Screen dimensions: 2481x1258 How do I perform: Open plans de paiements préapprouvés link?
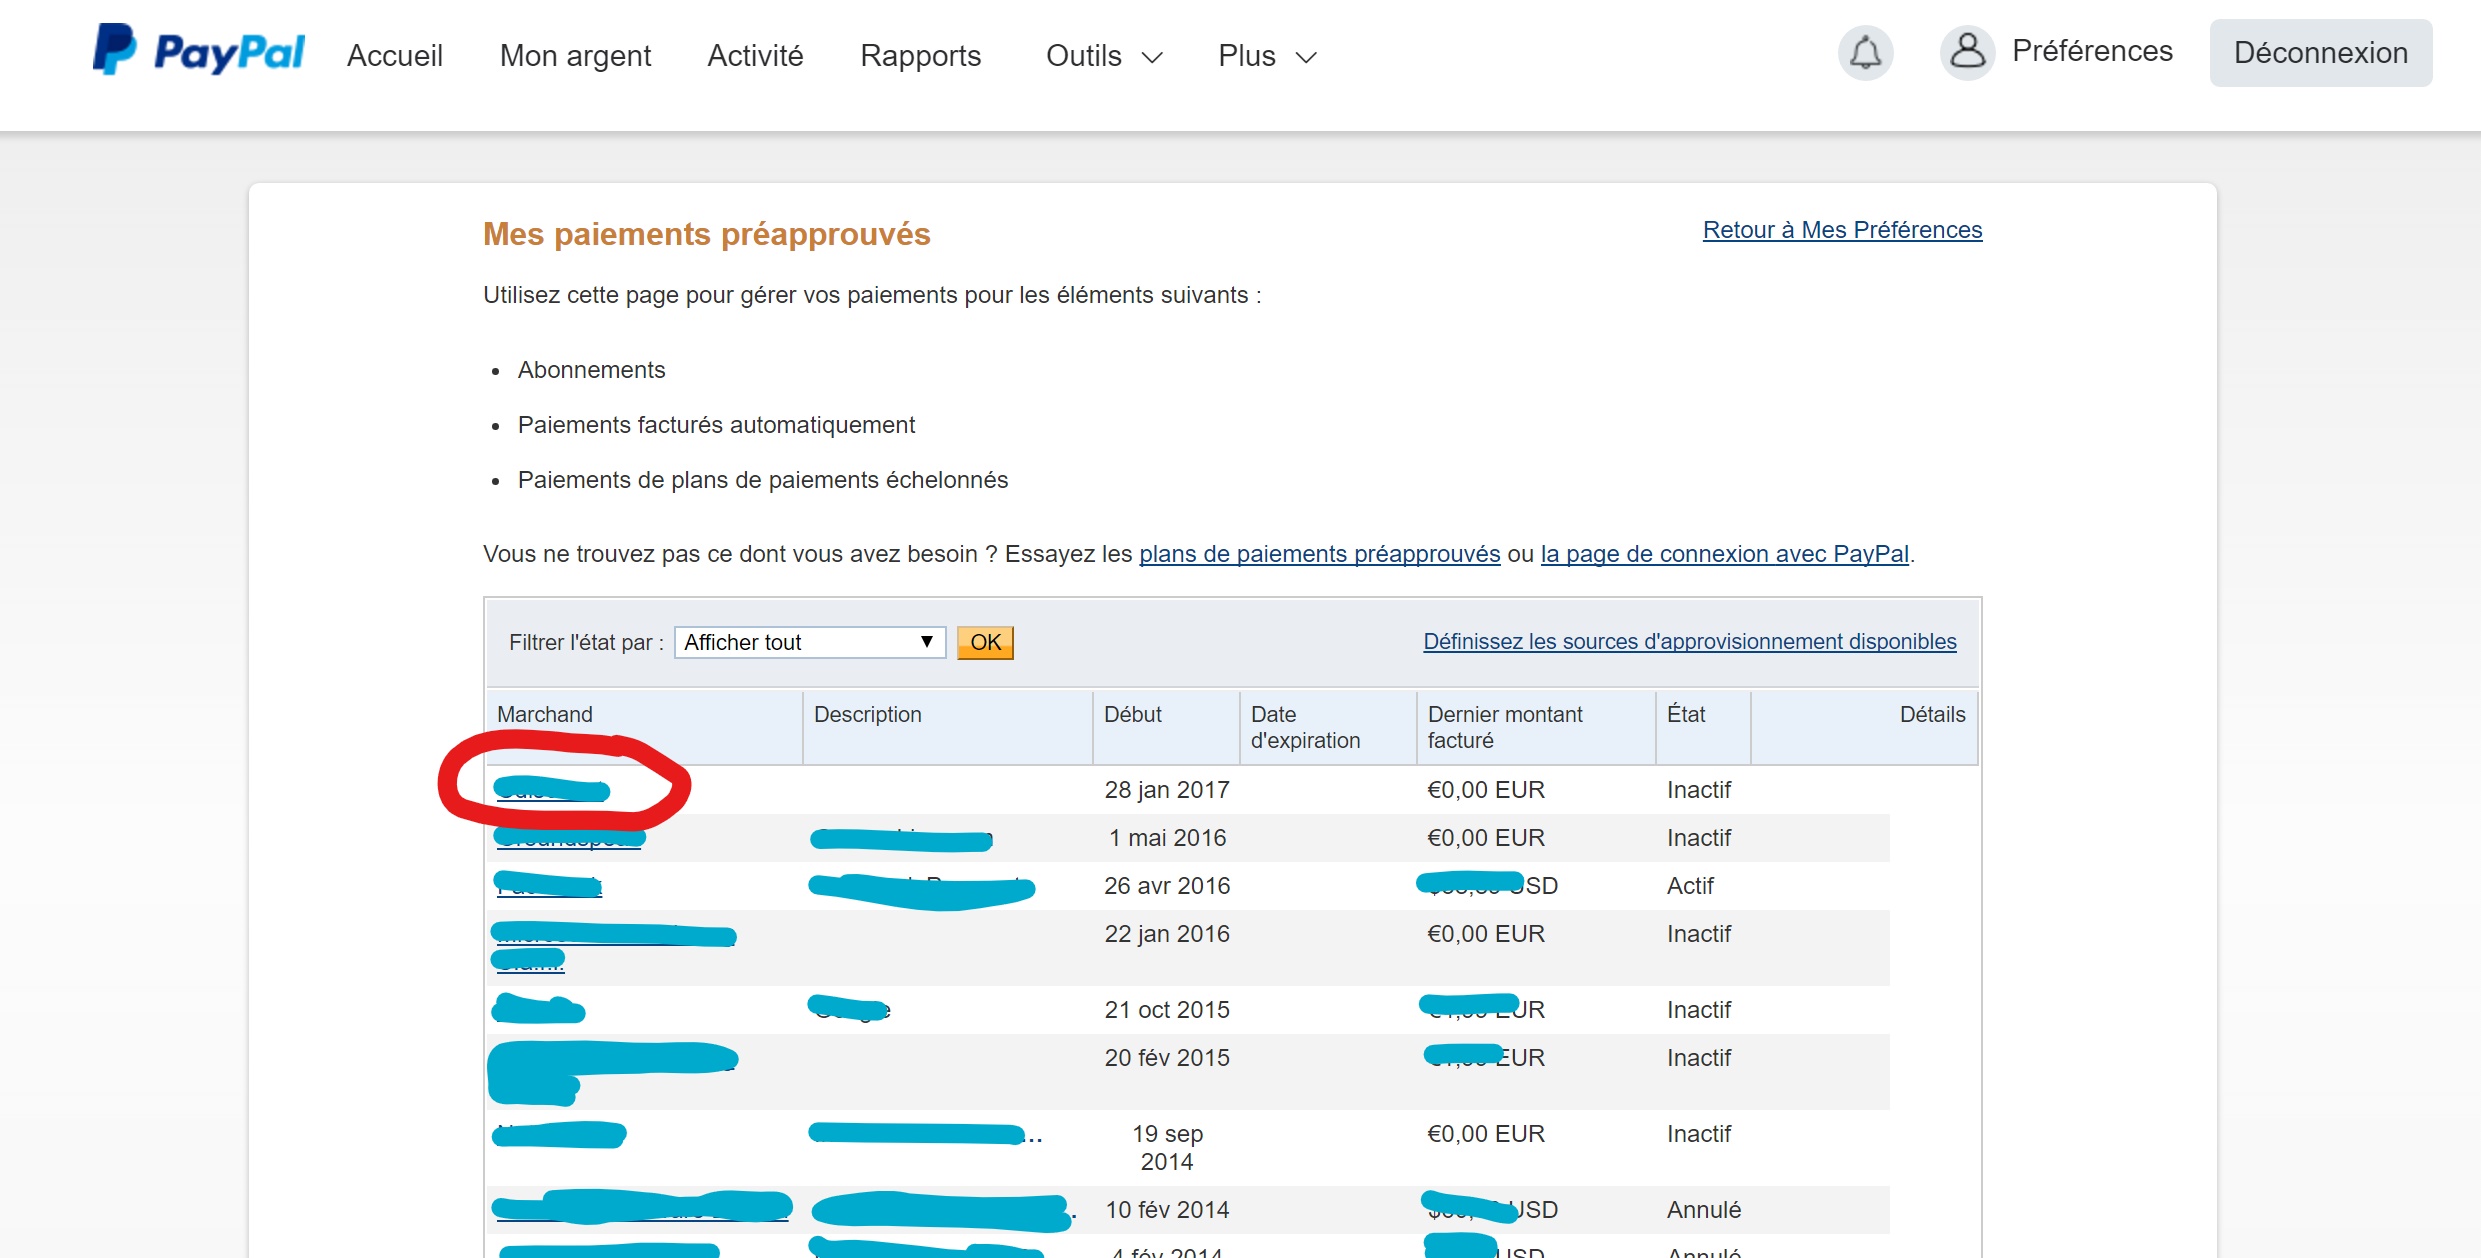(1319, 554)
